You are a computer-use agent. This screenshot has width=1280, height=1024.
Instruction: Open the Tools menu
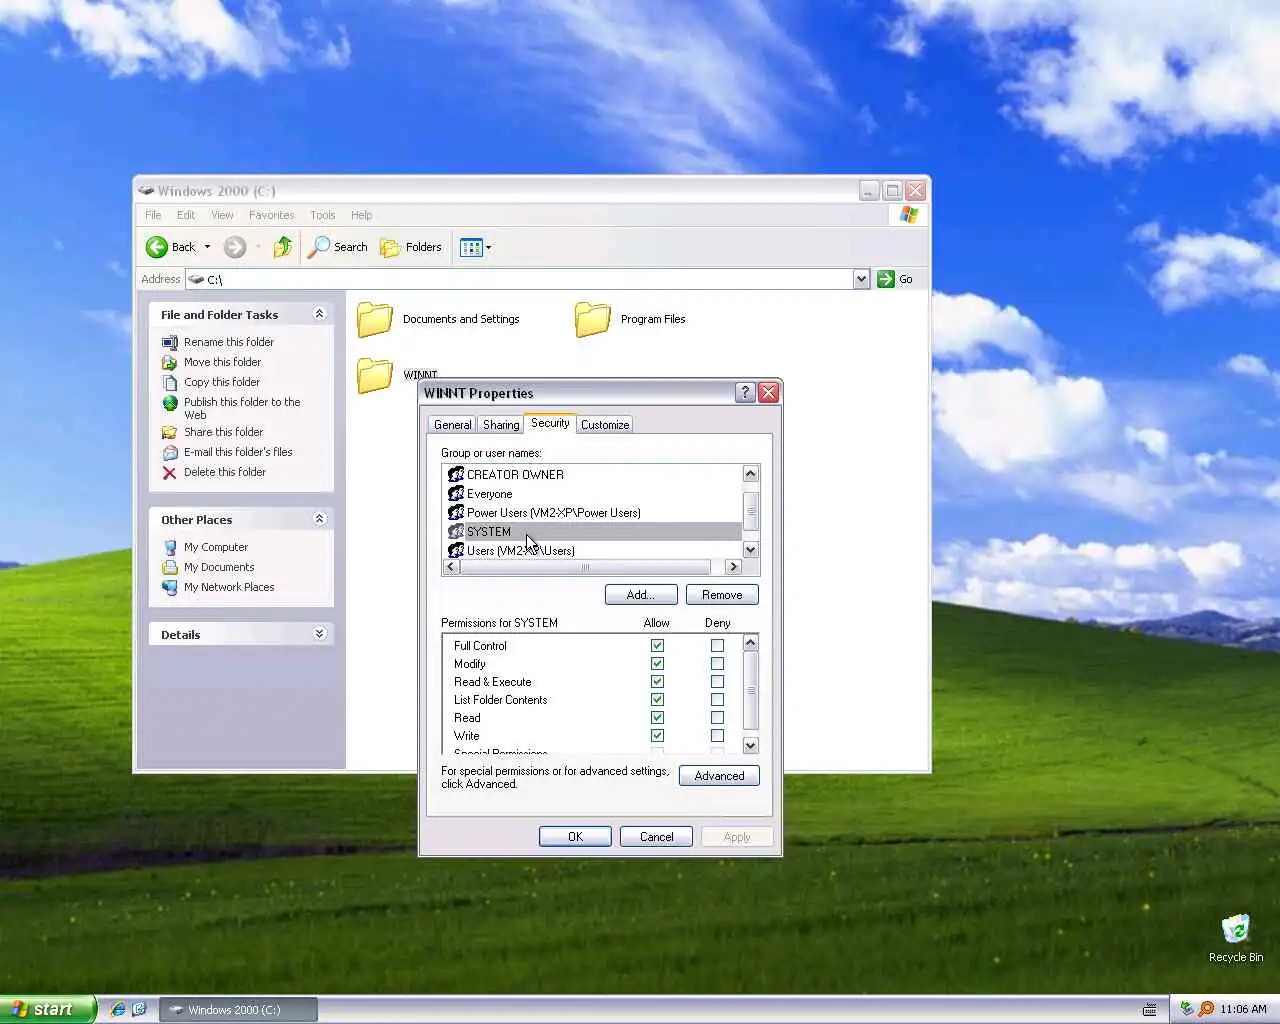(x=322, y=215)
